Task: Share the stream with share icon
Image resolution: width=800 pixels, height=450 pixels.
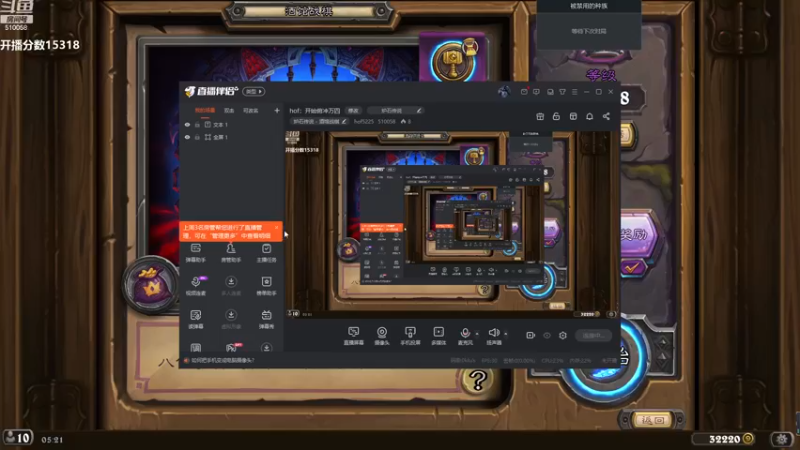Action: click(606, 116)
